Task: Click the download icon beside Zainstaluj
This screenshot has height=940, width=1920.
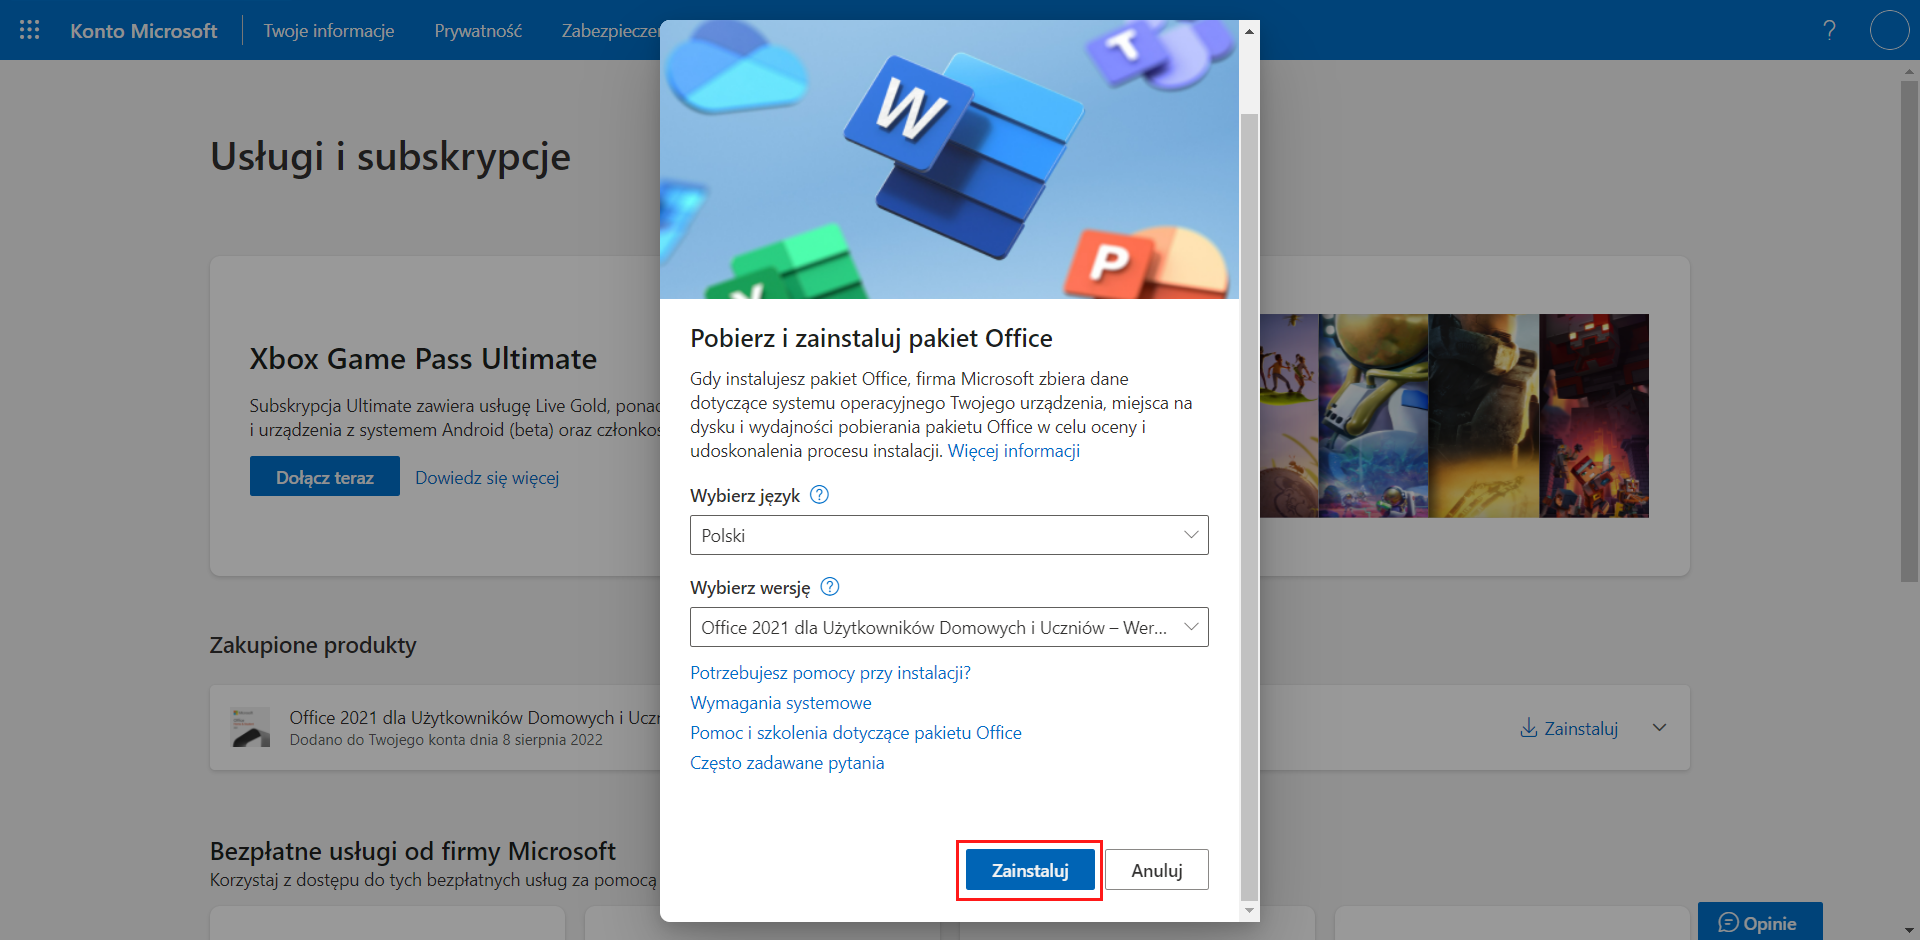Action: click(1528, 728)
